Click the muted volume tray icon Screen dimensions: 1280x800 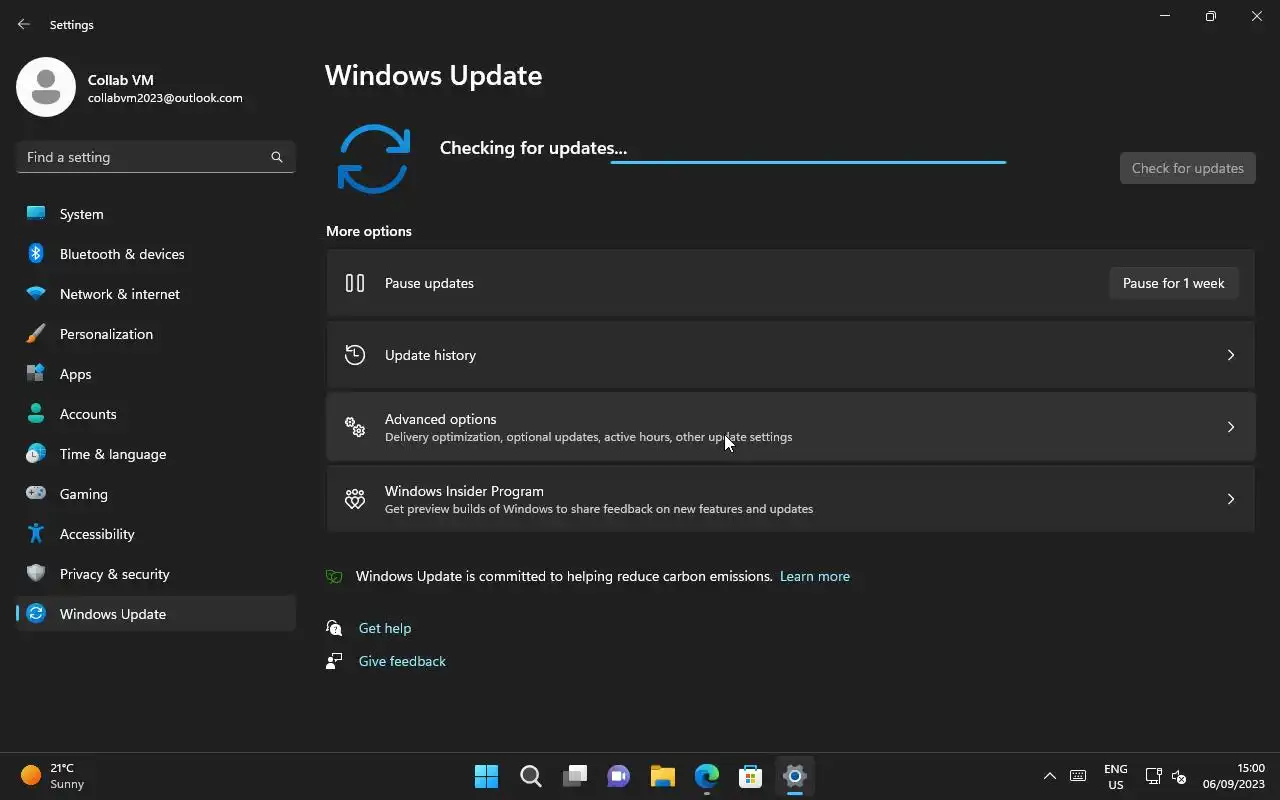point(1179,776)
